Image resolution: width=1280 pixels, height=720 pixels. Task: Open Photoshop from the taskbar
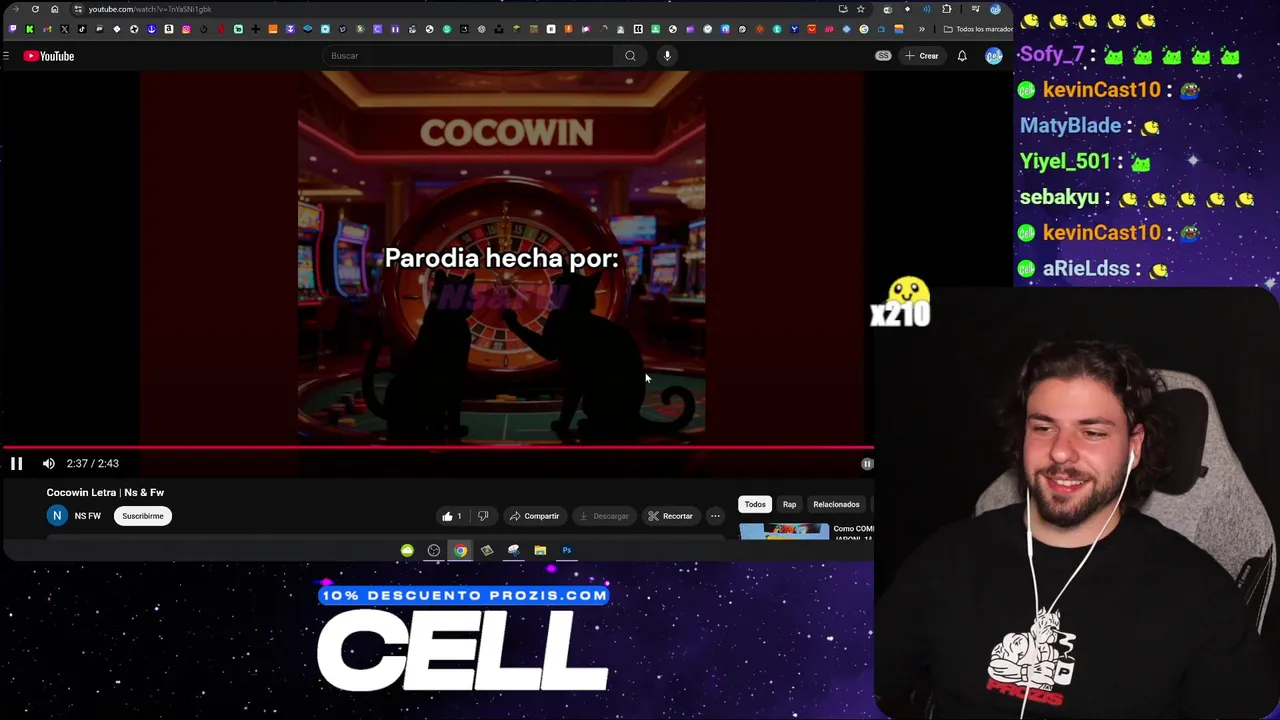point(566,550)
